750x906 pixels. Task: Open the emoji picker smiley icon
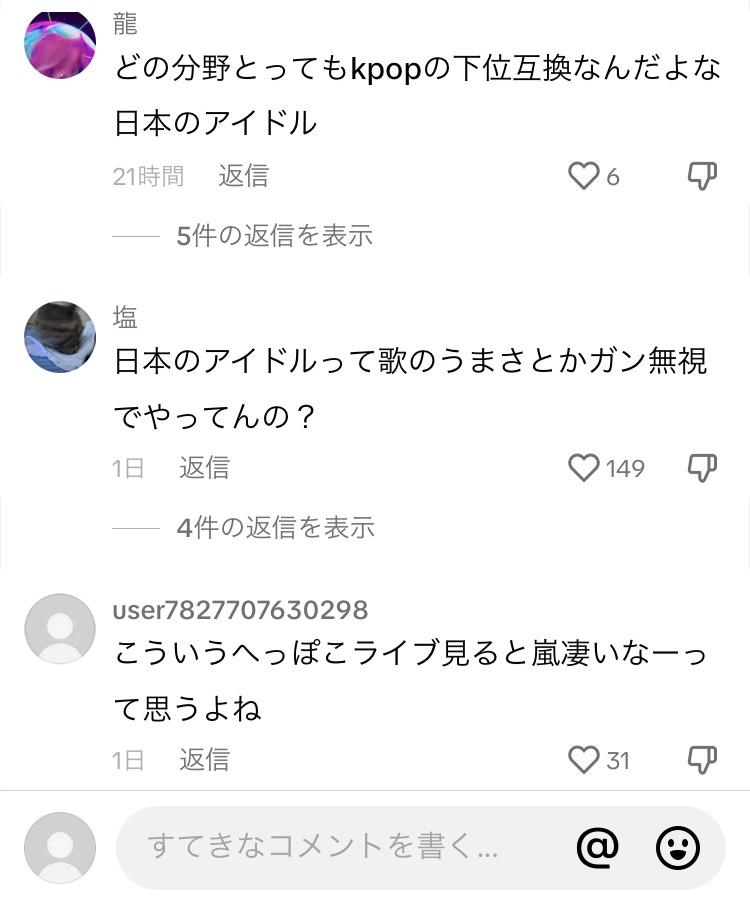(x=677, y=848)
